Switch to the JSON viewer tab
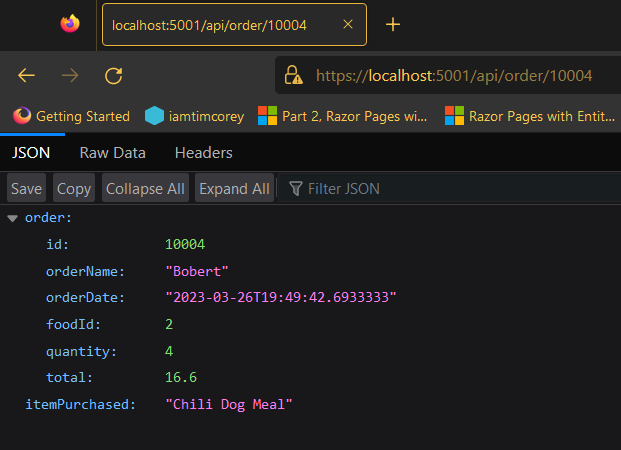621x450 pixels. 31,153
